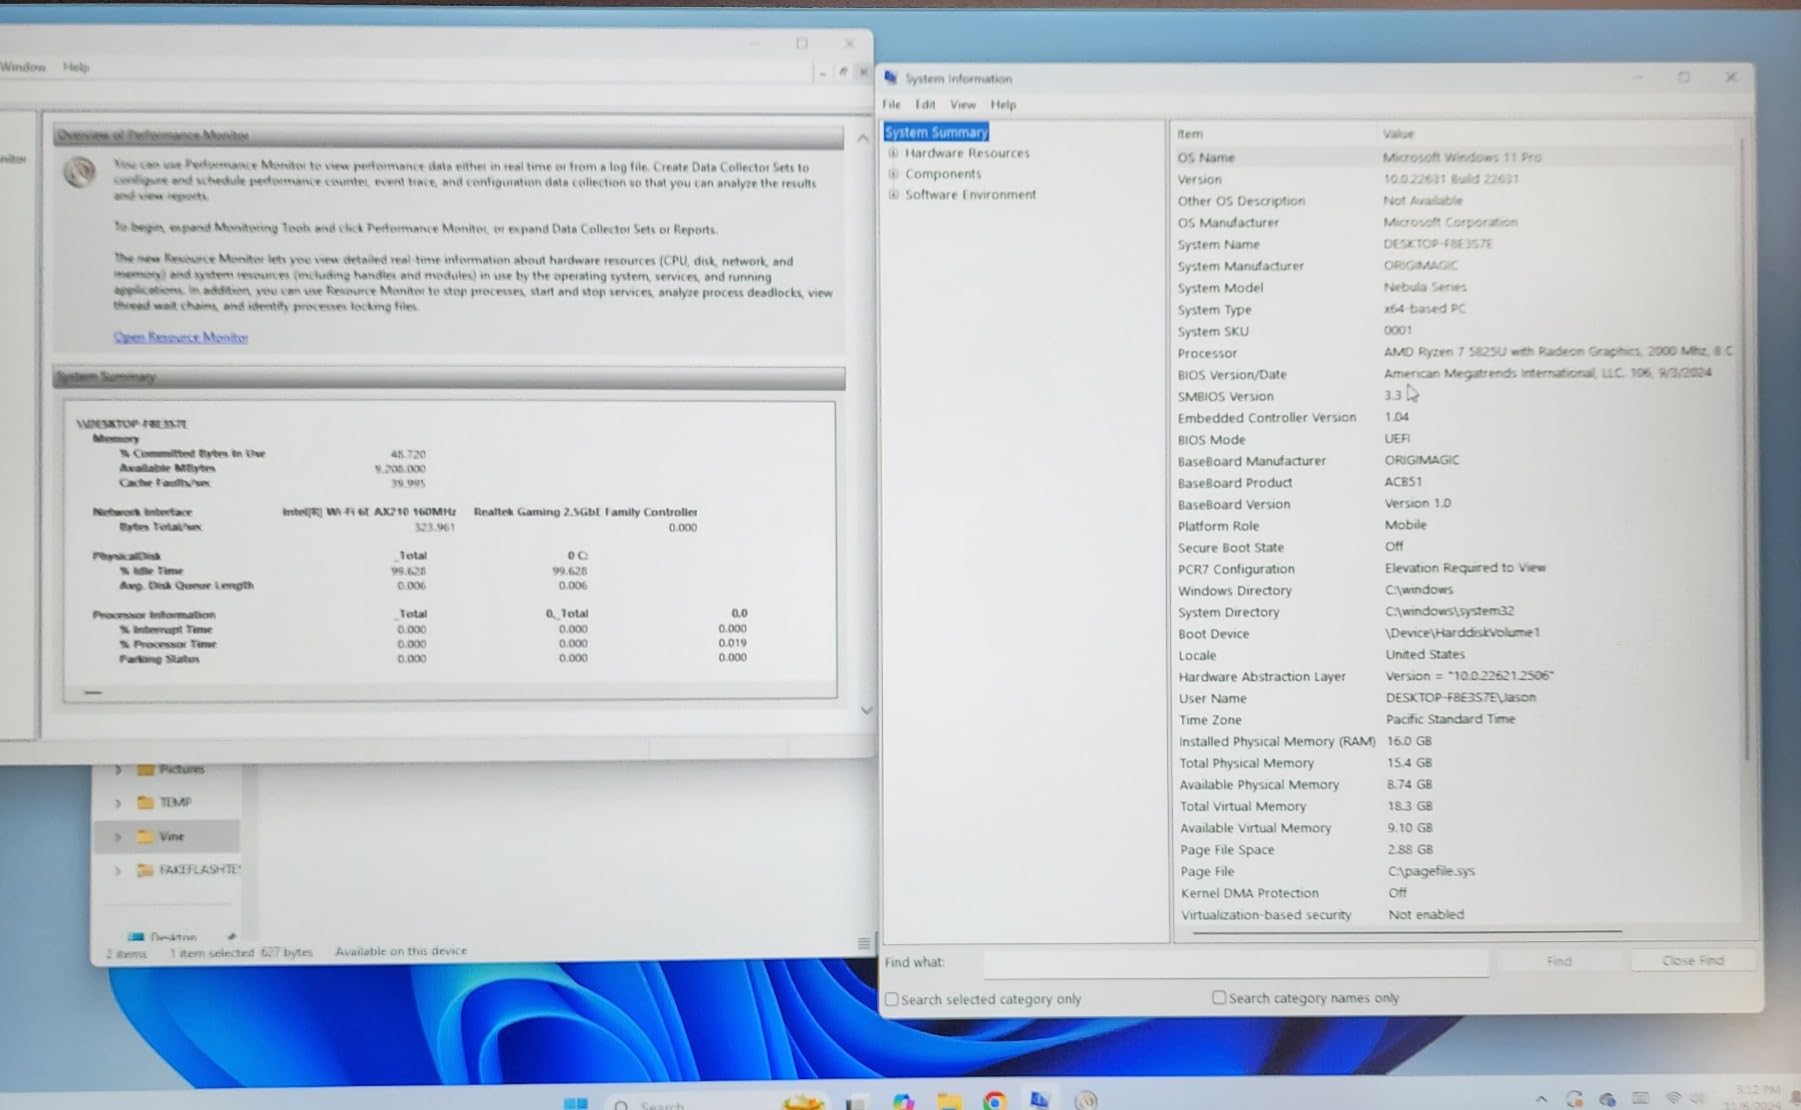
Task: Select the Processor row
Action: [1456, 353]
